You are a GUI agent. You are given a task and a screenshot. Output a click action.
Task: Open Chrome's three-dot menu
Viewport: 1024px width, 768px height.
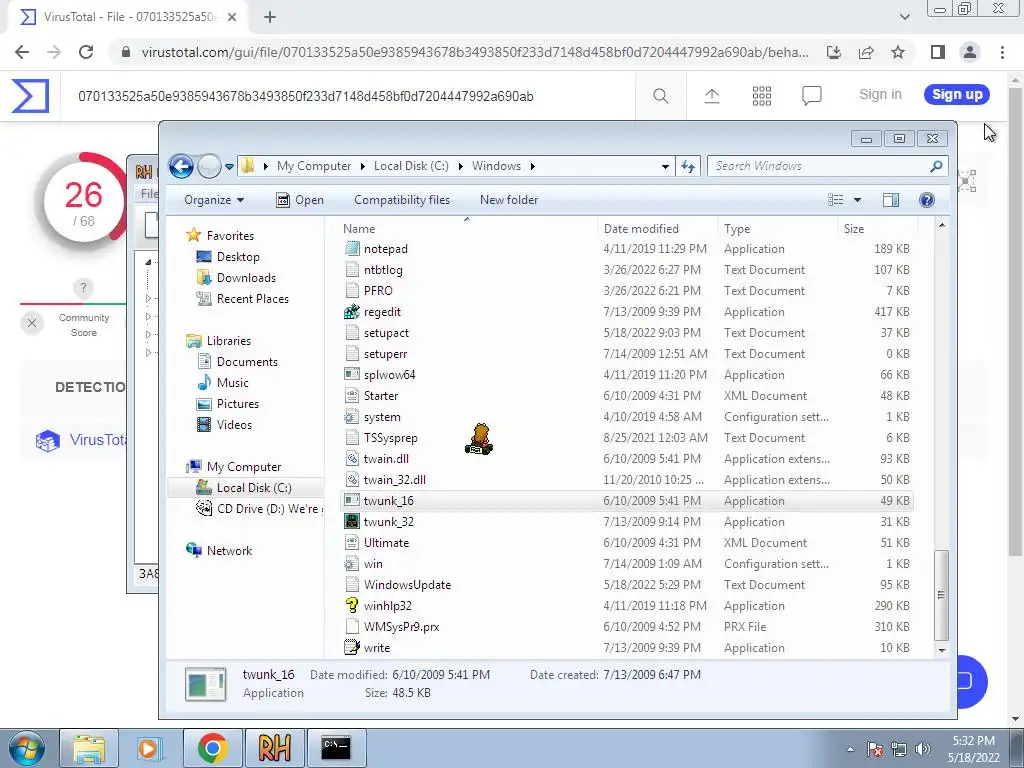click(x=1002, y=52)
